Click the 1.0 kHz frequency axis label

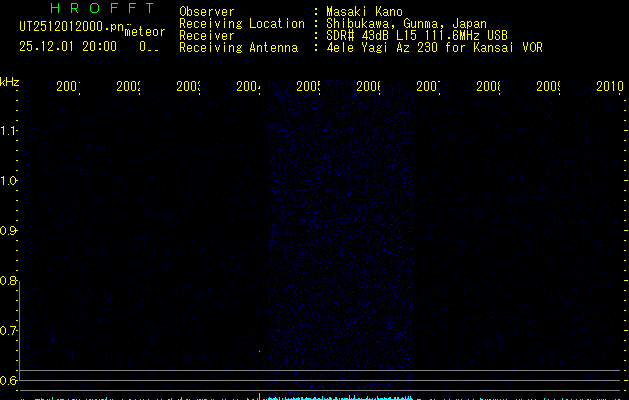(8, 181)
